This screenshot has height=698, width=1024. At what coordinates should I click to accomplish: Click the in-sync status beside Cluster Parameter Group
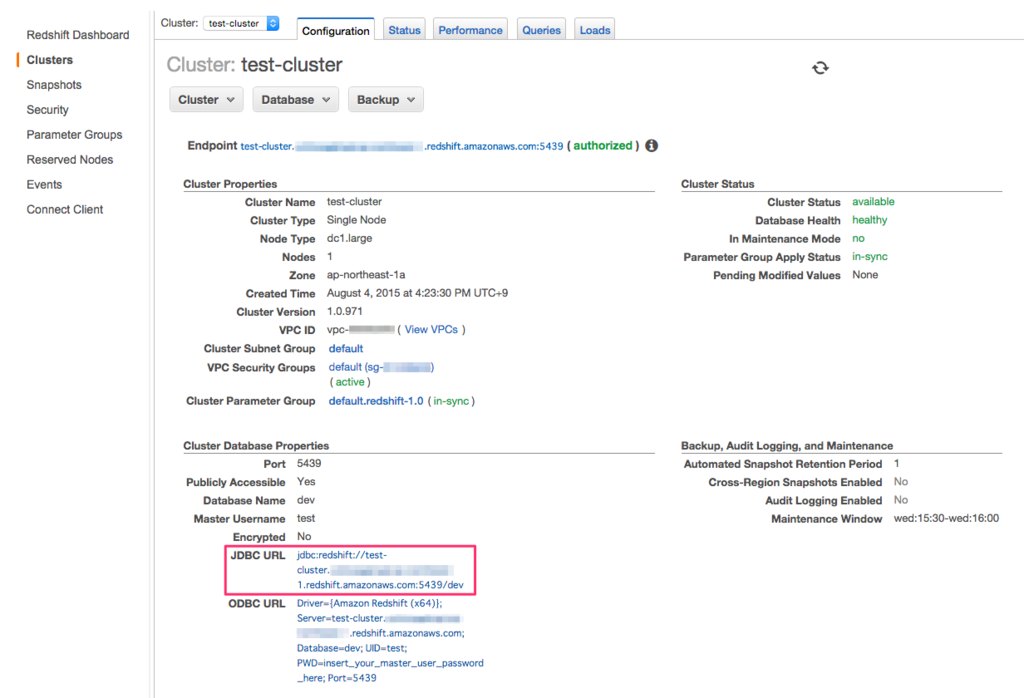tap(451, 401)
